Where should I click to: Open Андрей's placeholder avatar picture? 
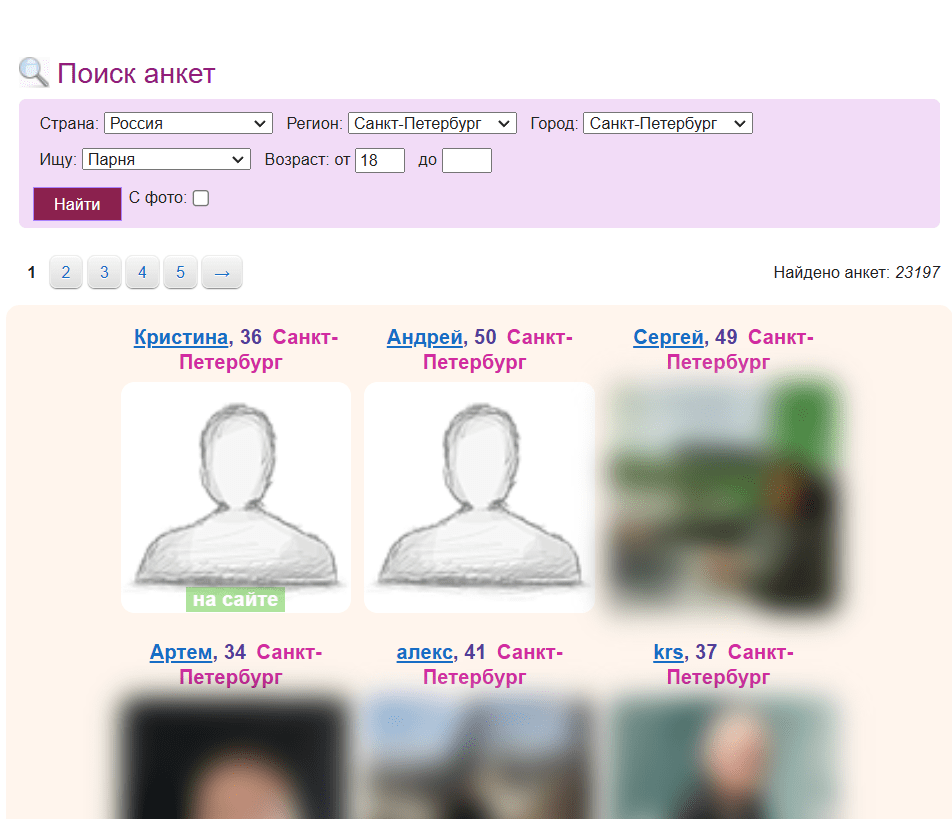[479, 496]
